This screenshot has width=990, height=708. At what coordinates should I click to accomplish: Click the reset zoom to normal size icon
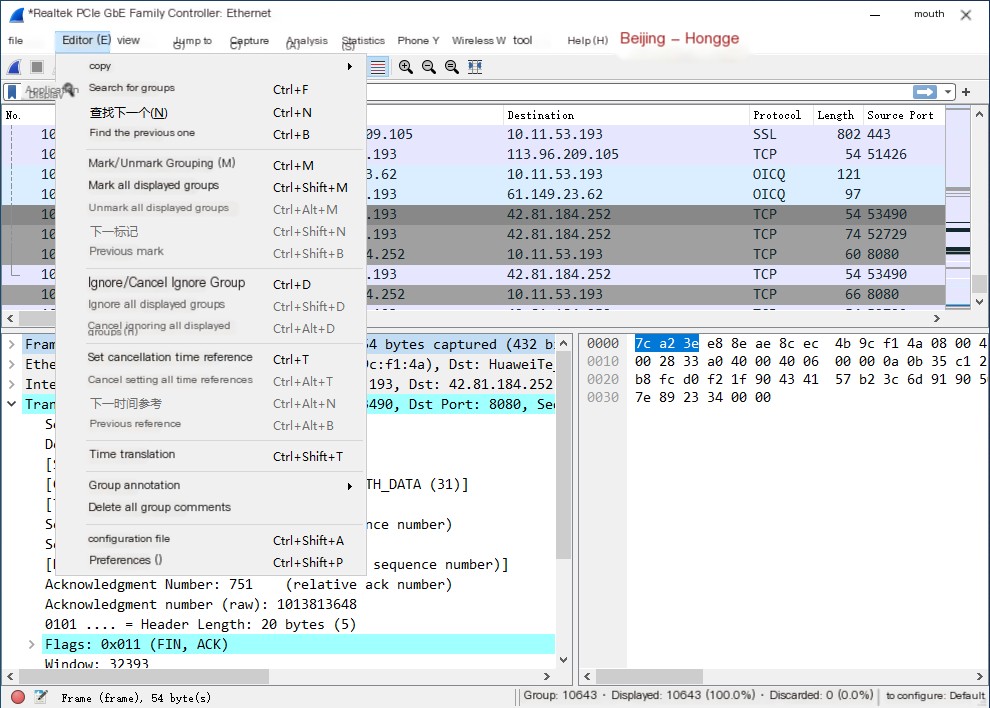pyautogui.click(x=451, y=67)
